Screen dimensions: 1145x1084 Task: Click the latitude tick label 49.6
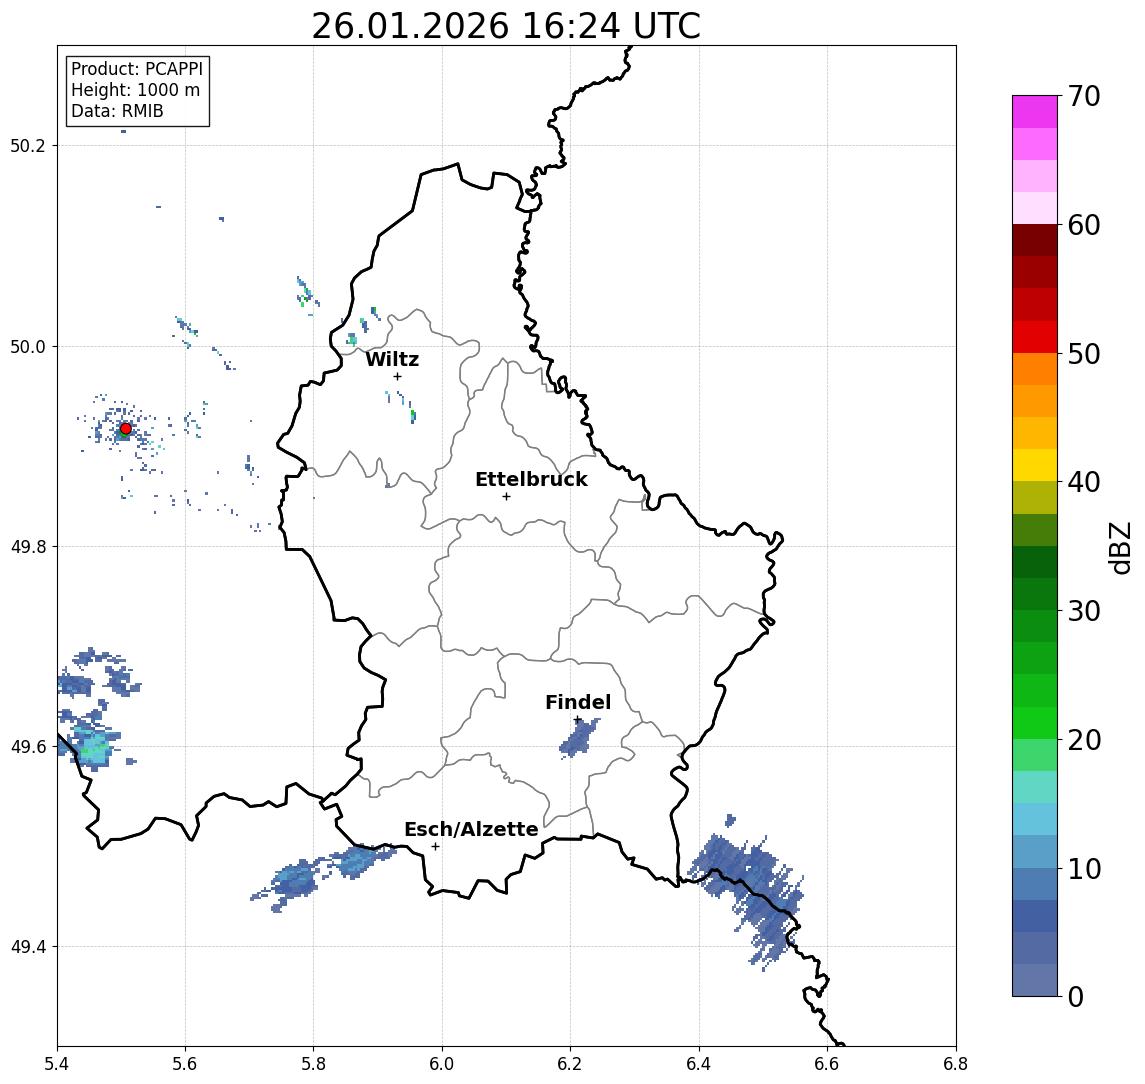coord(28,747)
